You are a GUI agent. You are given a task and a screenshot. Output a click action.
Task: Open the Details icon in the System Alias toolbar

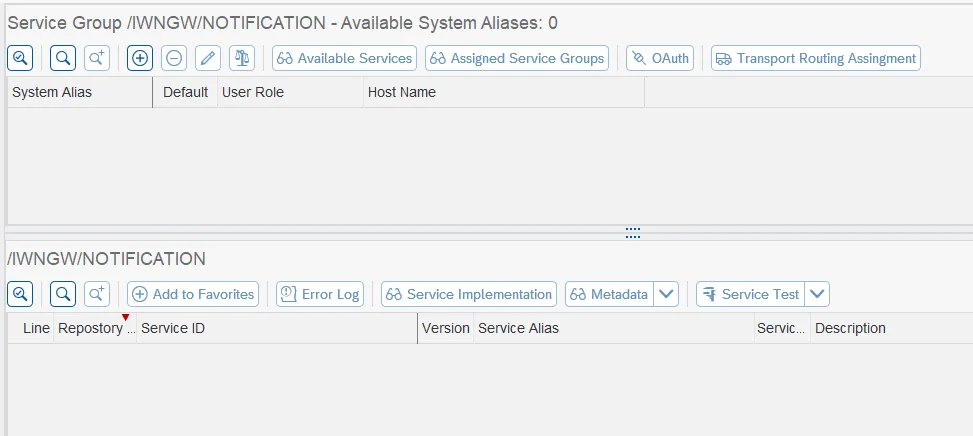tap(20, 58)
